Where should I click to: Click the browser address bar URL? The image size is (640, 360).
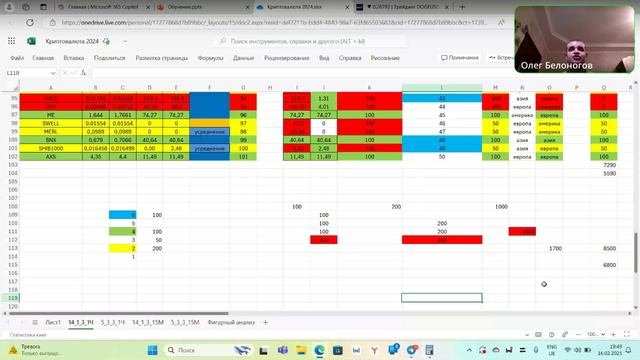(x=274, y=22)
